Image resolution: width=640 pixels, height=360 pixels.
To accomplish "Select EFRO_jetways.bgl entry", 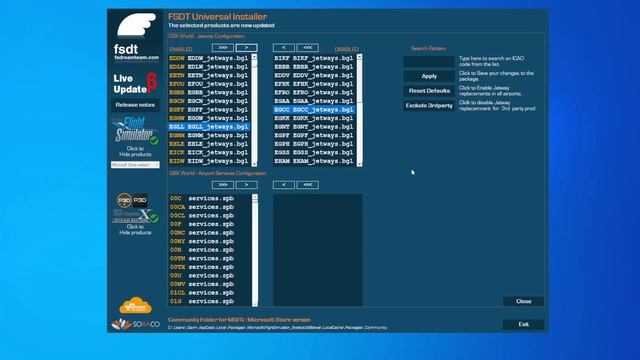I will point(314,92).
